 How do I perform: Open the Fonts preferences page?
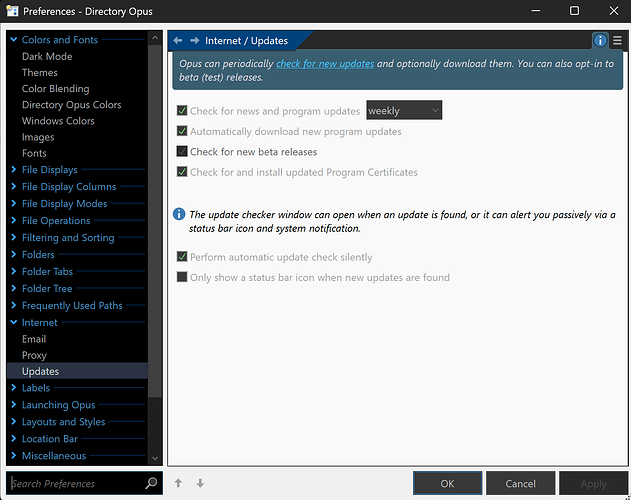[x=34, y=153]
